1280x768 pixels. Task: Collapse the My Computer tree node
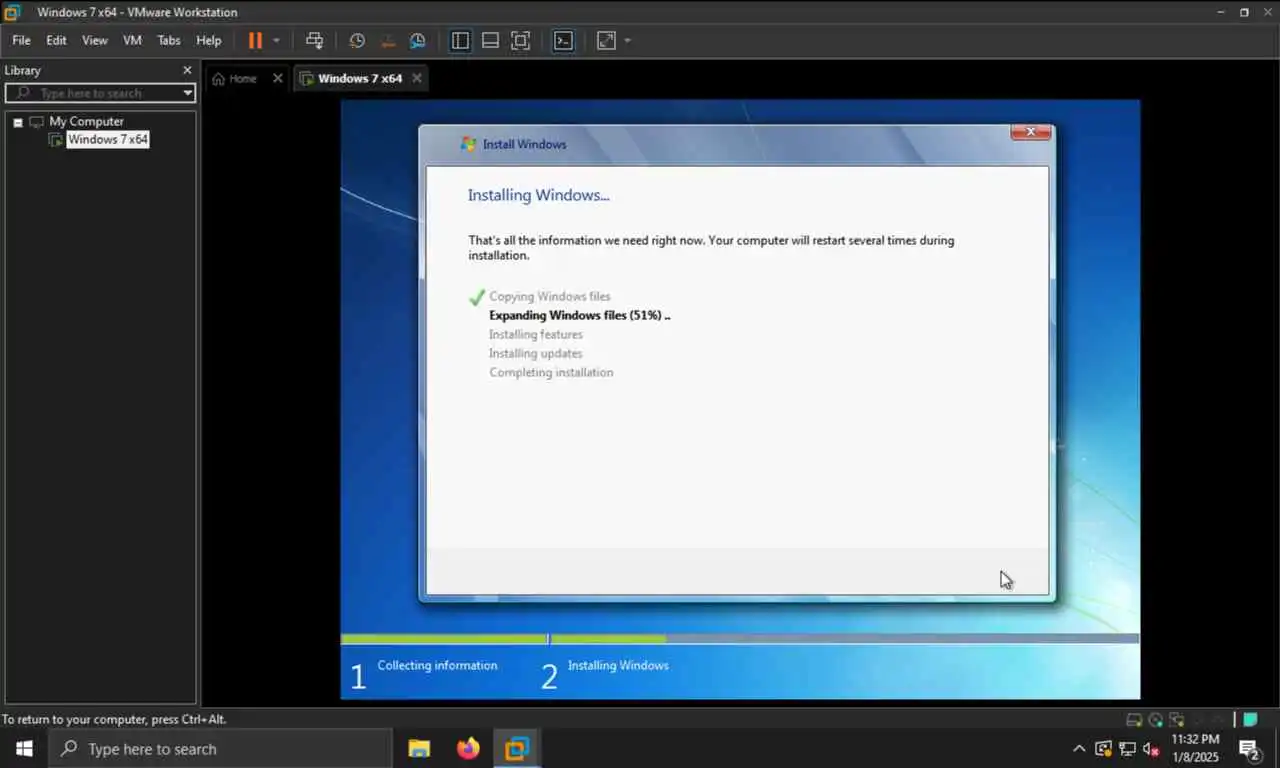18,122
